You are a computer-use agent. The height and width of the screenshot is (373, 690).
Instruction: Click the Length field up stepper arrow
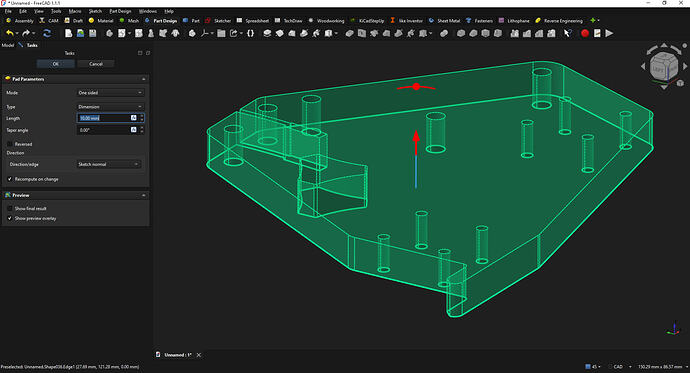pyautogui.click(x=142, y=116)
